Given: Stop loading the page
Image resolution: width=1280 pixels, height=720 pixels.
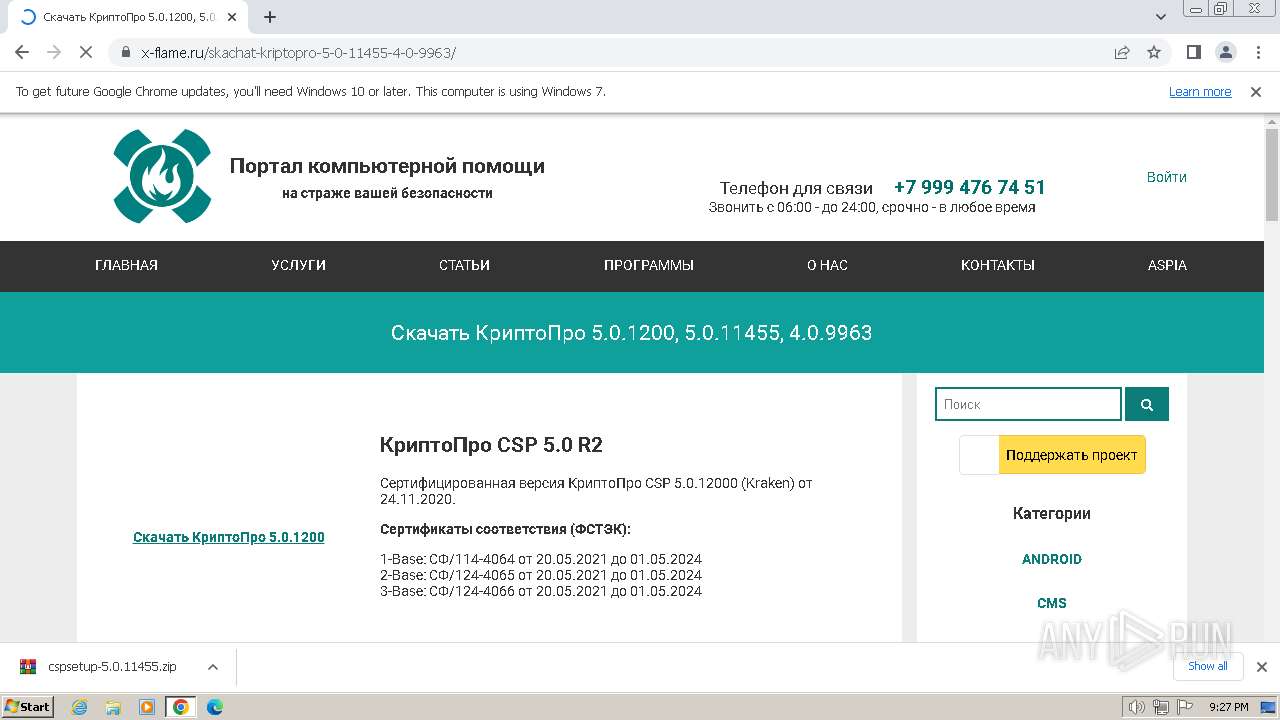Looking at the screenshot, I should coord(86,53).
